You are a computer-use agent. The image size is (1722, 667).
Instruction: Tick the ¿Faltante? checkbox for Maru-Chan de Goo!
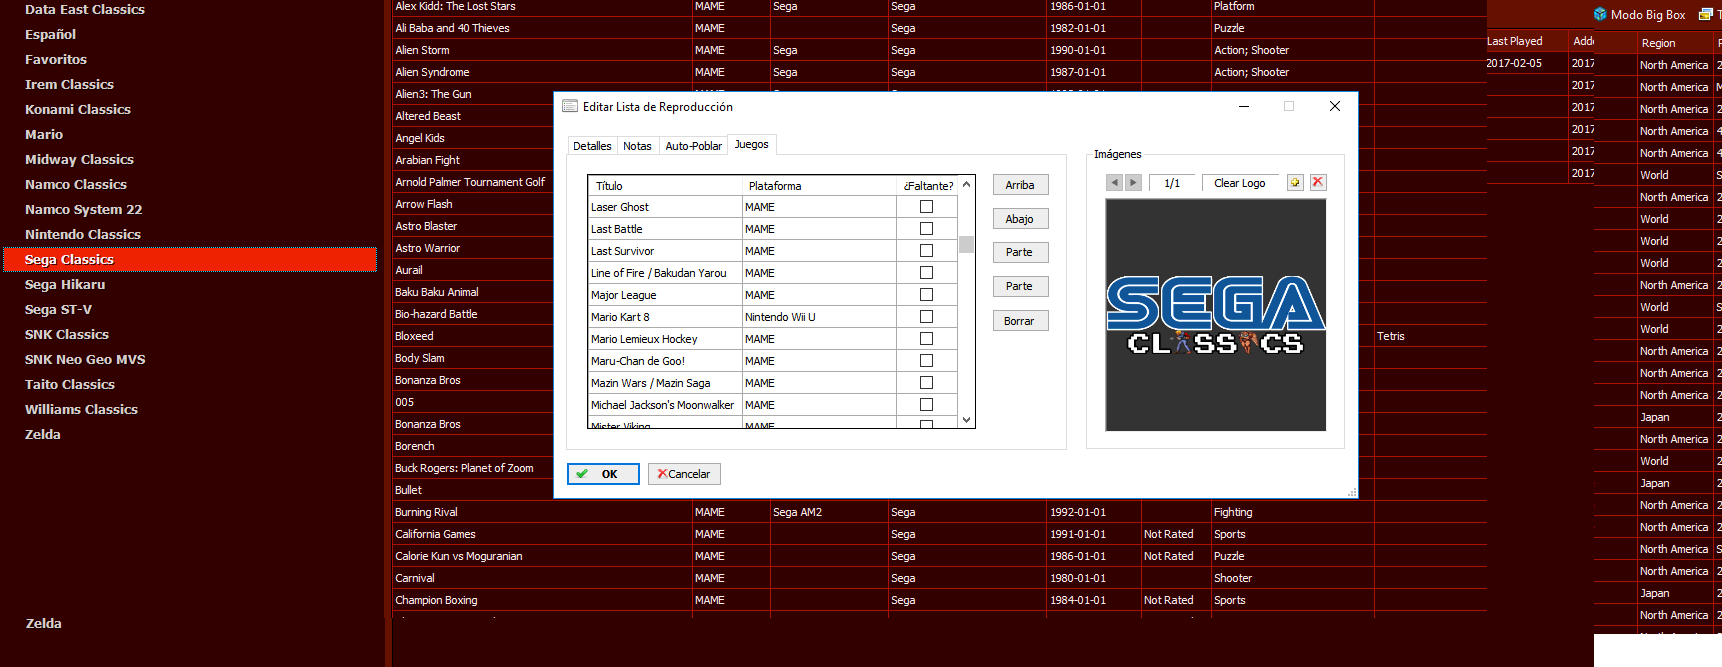pyautogui.click(x=926, y=361)
